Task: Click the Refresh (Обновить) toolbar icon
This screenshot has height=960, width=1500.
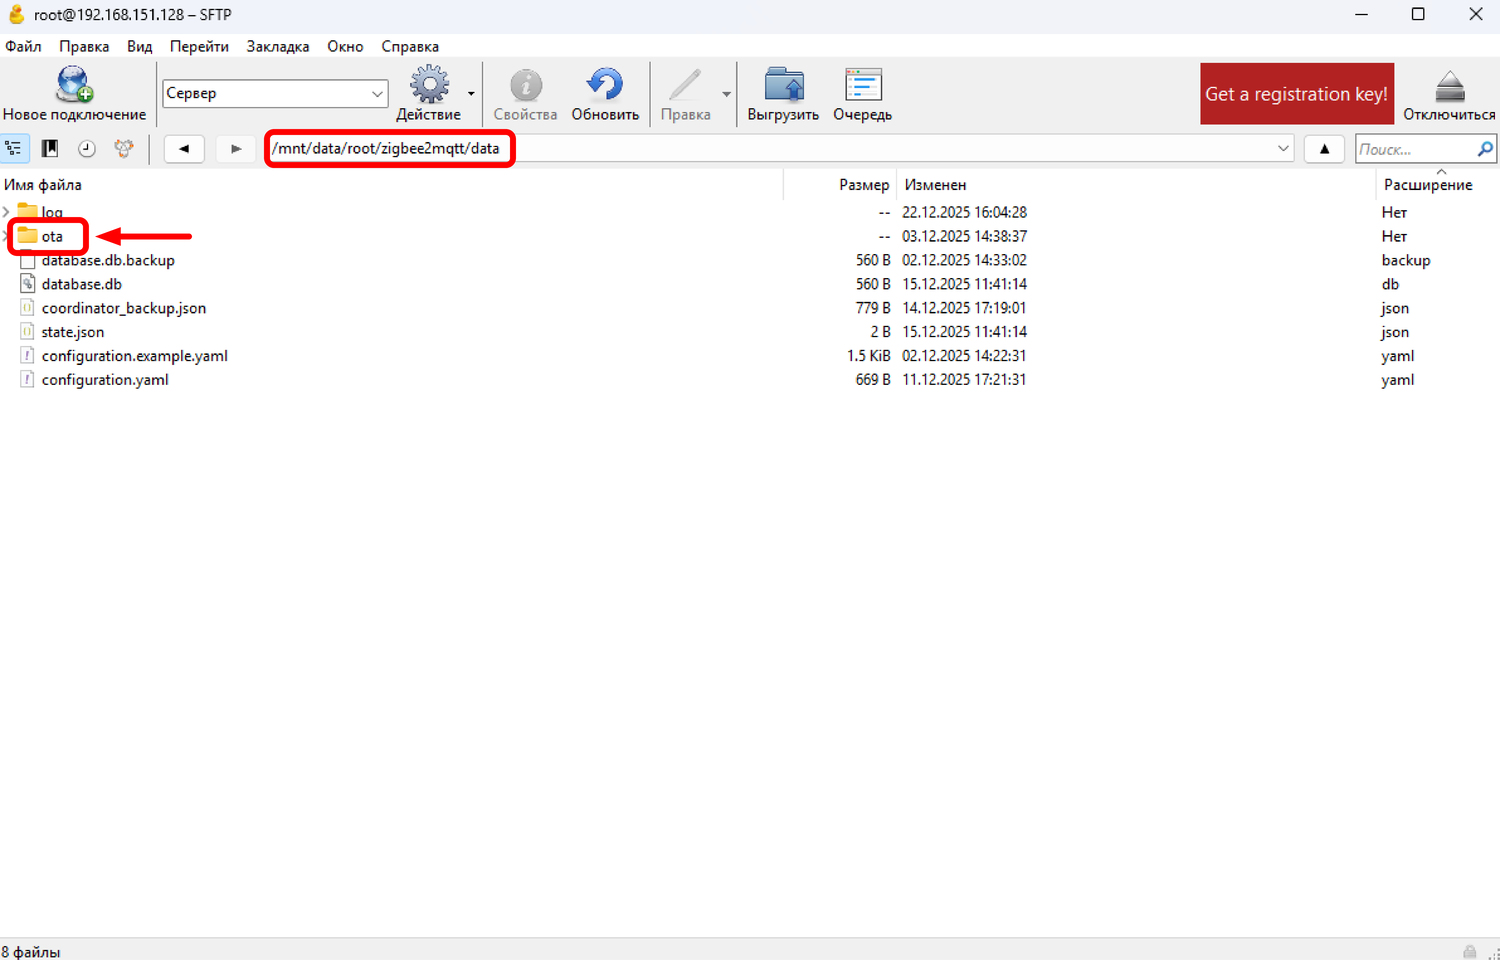Action: (605, 87)
